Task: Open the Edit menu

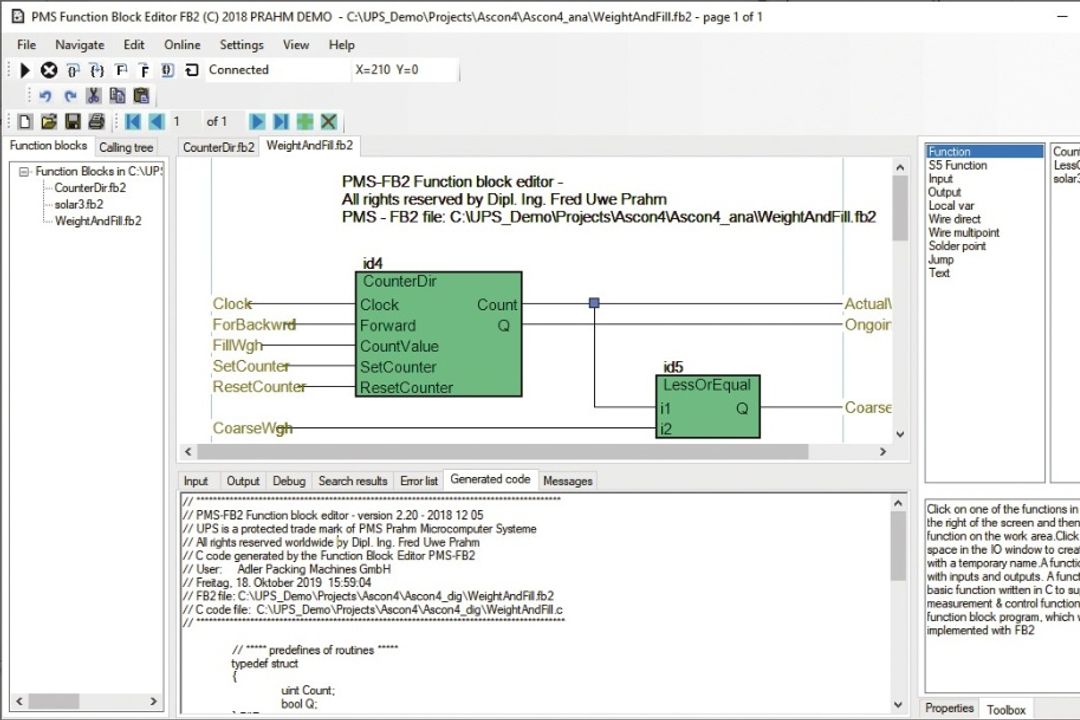Action: [x=134, y=45]
